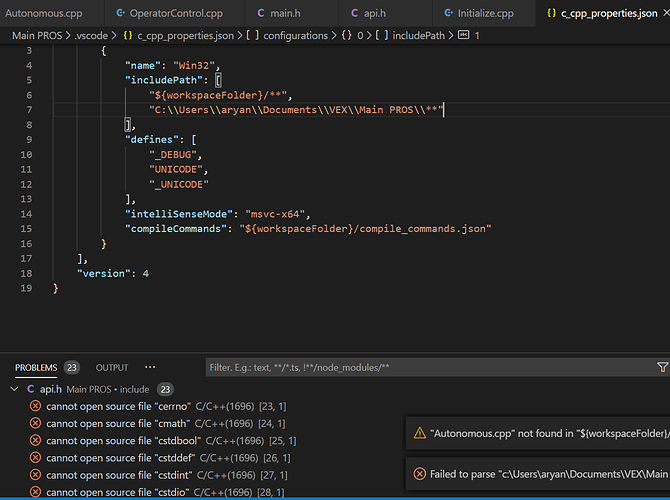Close the c_cpp_properties.json tab
Image resolution: width=670 pixels, height=500 pixels.
click(x=666, y=13)
